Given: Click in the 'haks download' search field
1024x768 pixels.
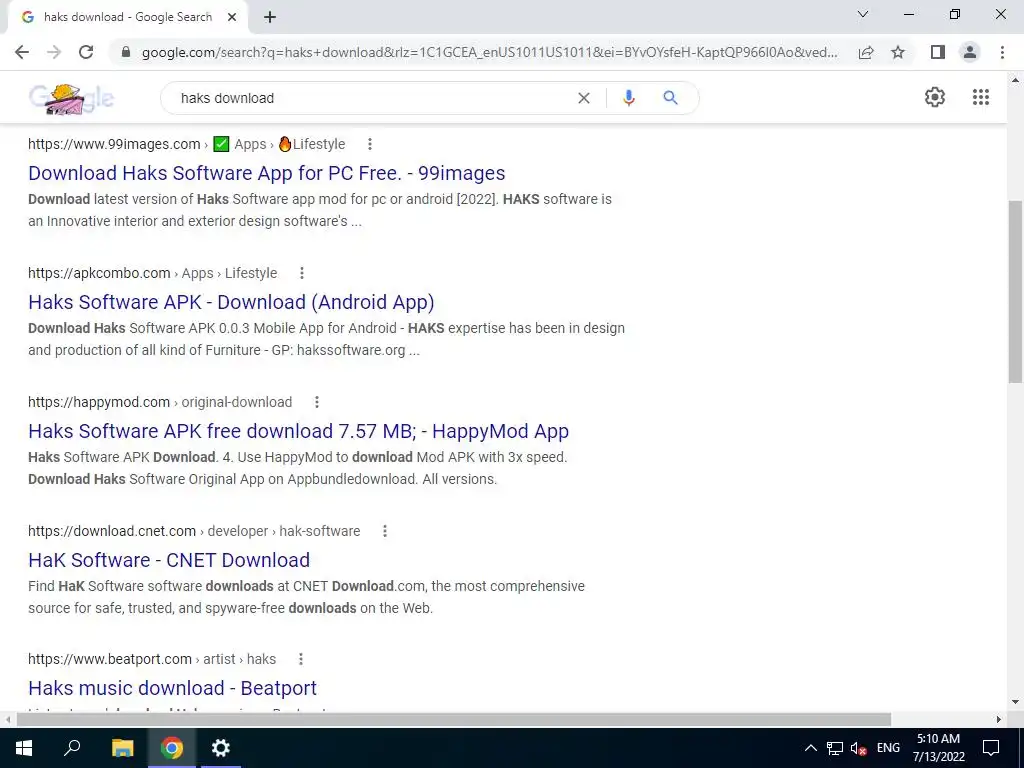Looking at the screenshot, I should pos(372,98).
